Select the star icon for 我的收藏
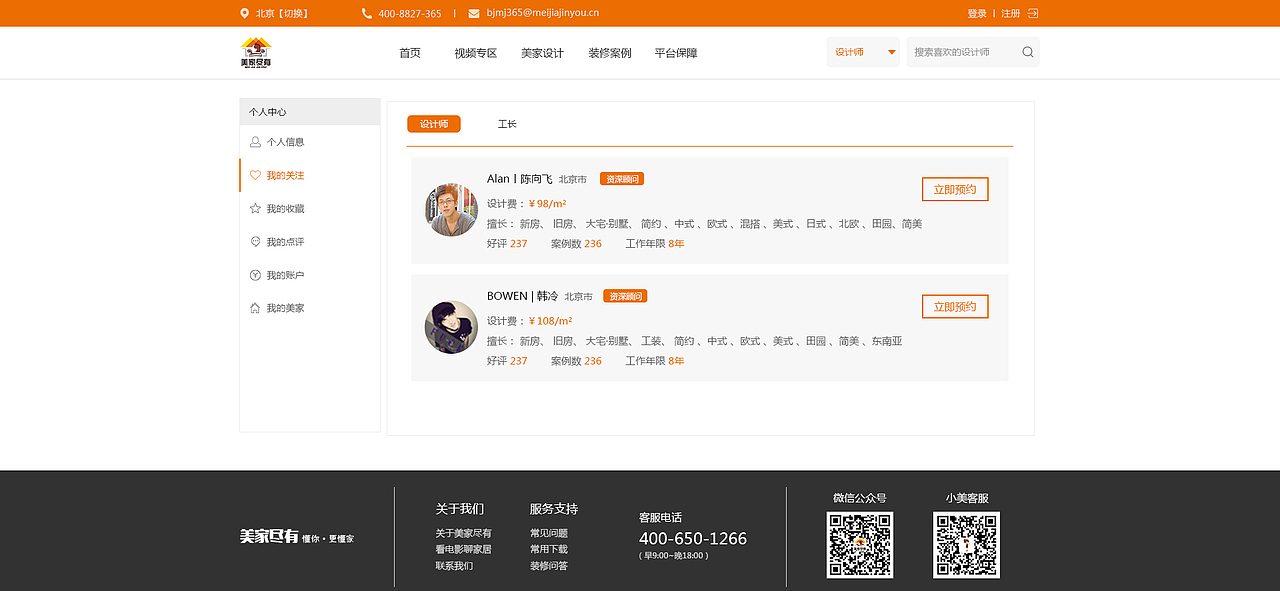Image resolution: width=1280 pixels, height=591 pixels. click(x=255, y=208)
